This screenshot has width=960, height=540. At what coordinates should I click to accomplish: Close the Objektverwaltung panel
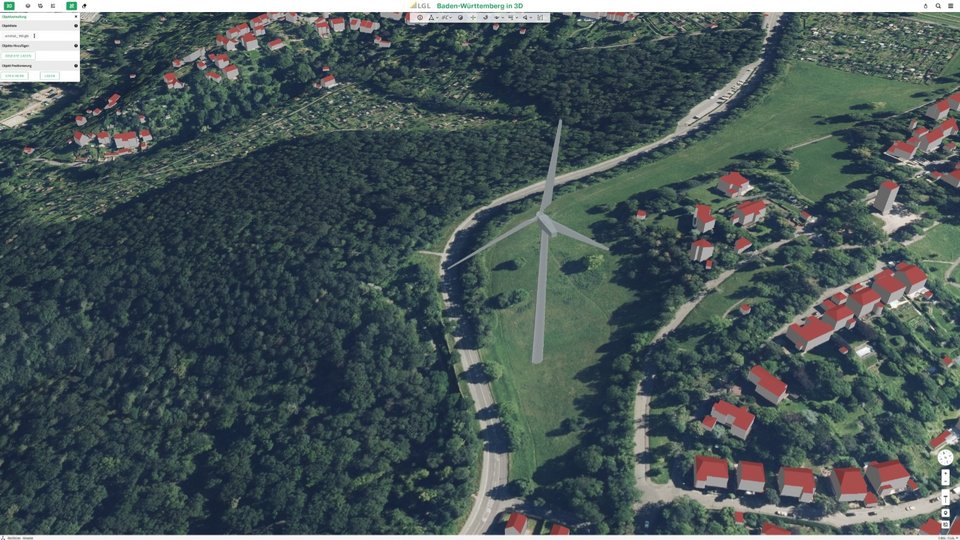(76, 17)
